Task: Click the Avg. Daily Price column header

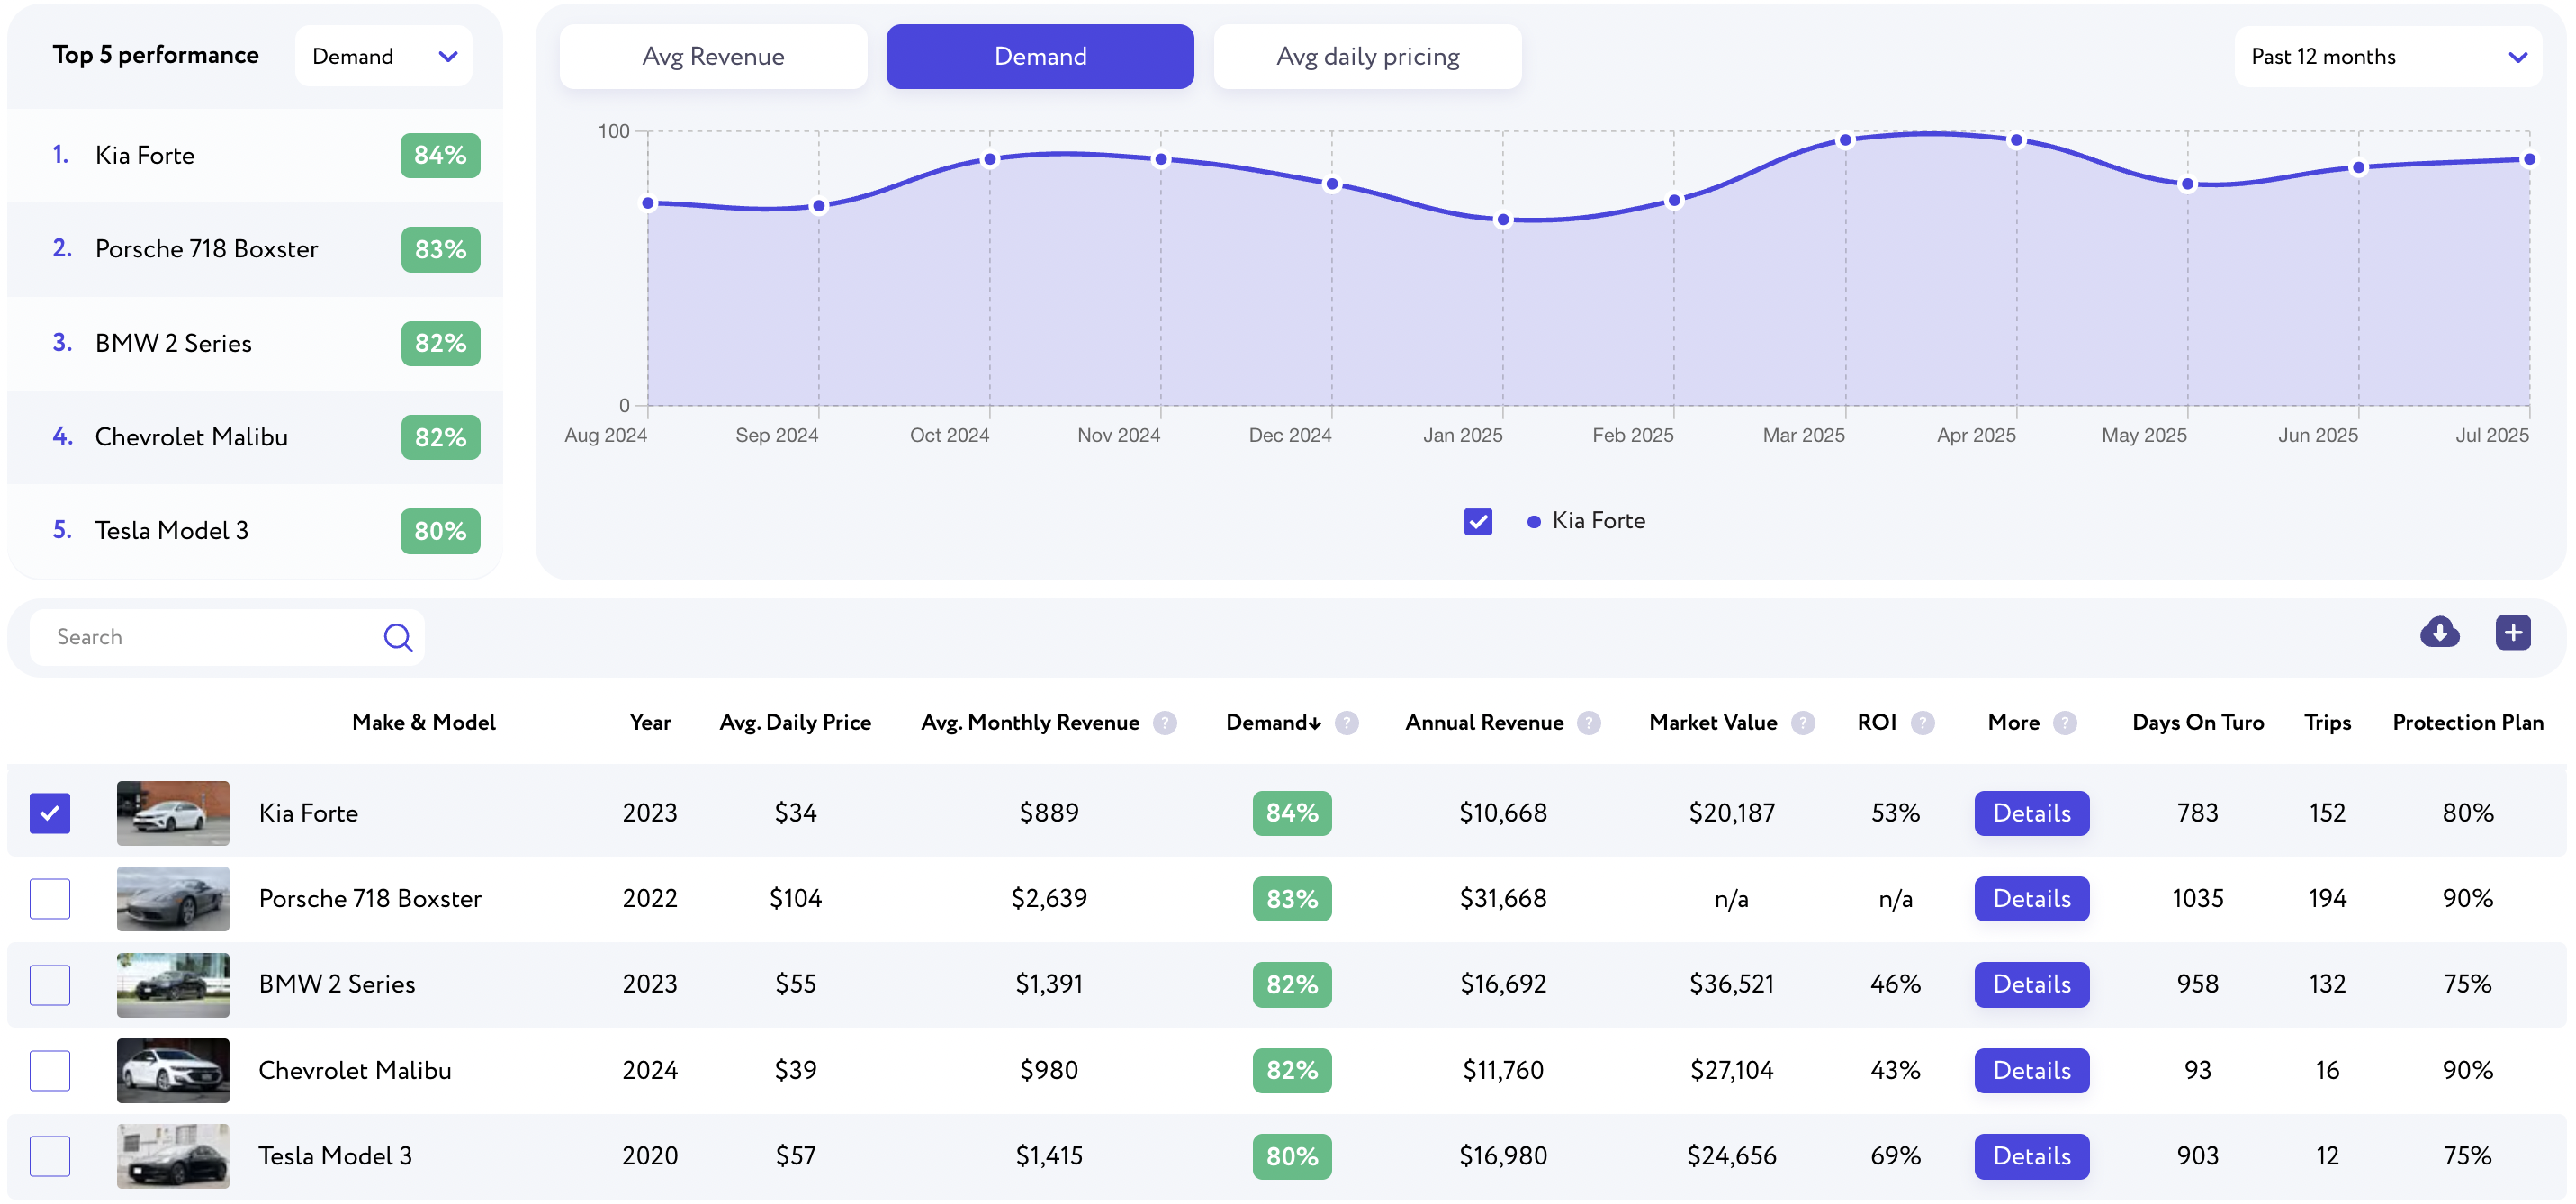Action: tap(795, 722)
